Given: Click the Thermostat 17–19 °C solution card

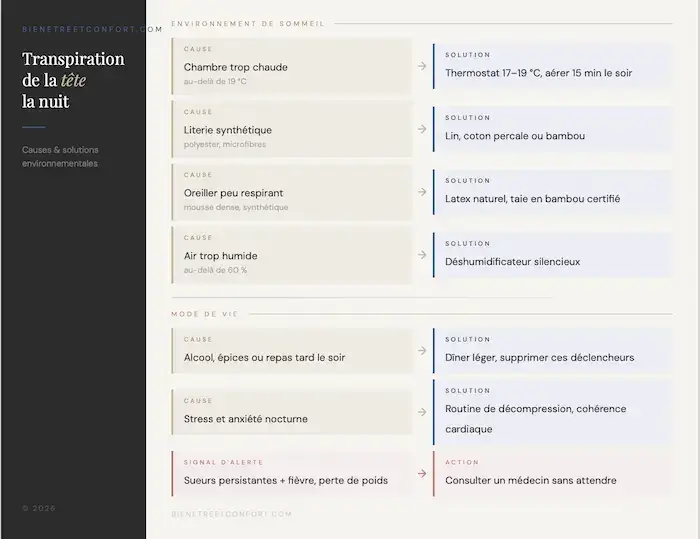Looking at the screenshot, I should tap(552, 66).
